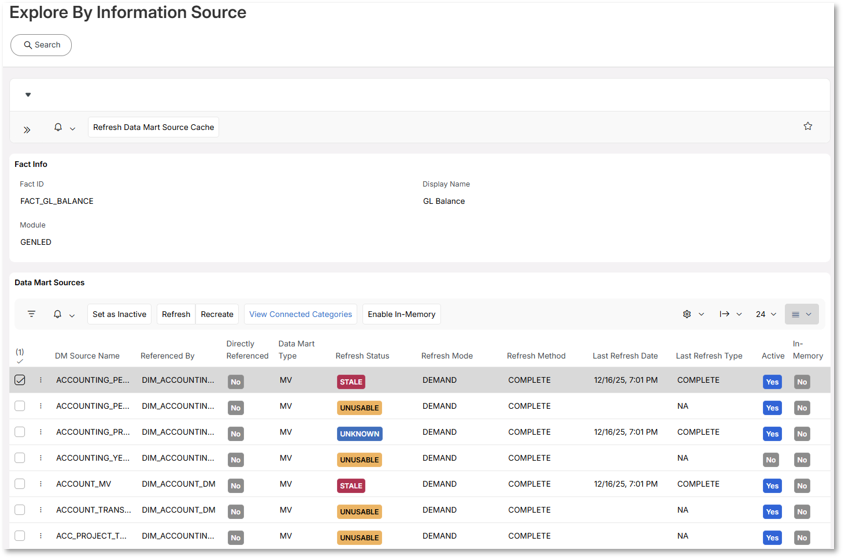This screenshot has height=558, width=843.
Task: Check the ACCOUNTING_PE... UNUSABLE row checkbox
Action: pos(20,406)
